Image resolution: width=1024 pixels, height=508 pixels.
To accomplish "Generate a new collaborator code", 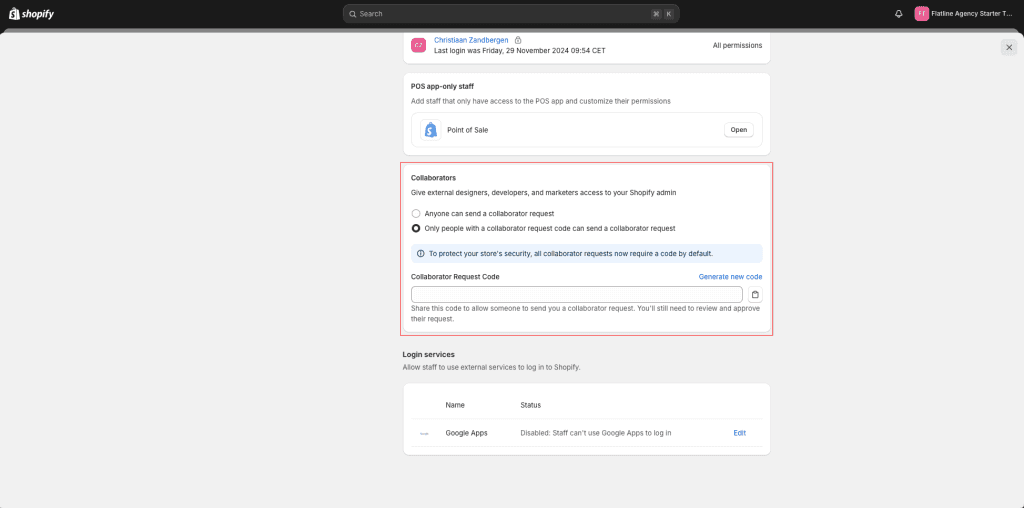I will tap(730, 277).
